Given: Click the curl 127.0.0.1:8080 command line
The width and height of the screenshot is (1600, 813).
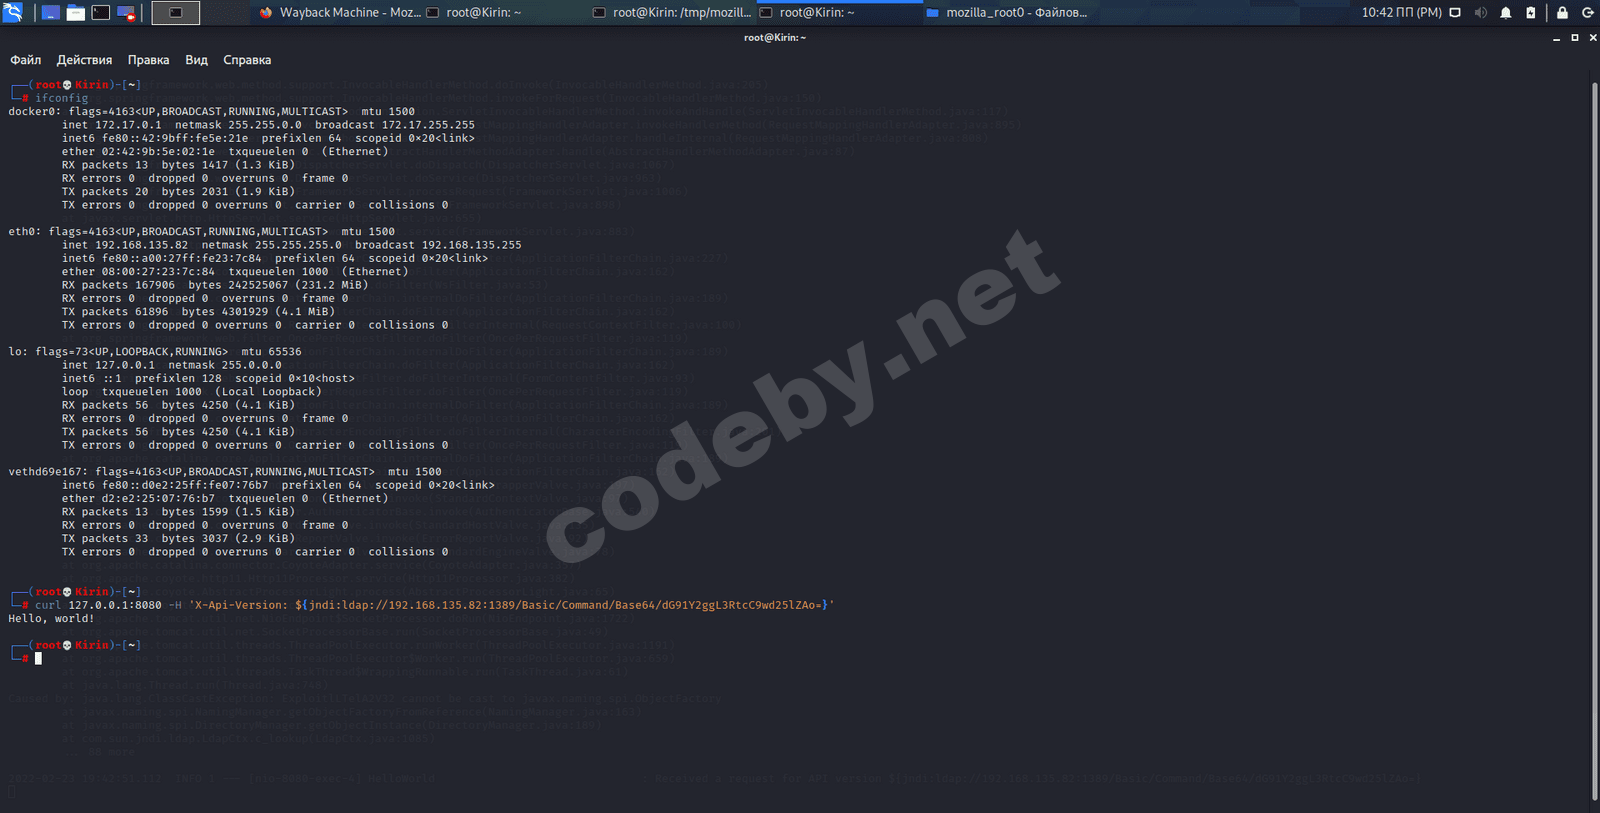Looking at the screenshot, I should pos(434,605).
